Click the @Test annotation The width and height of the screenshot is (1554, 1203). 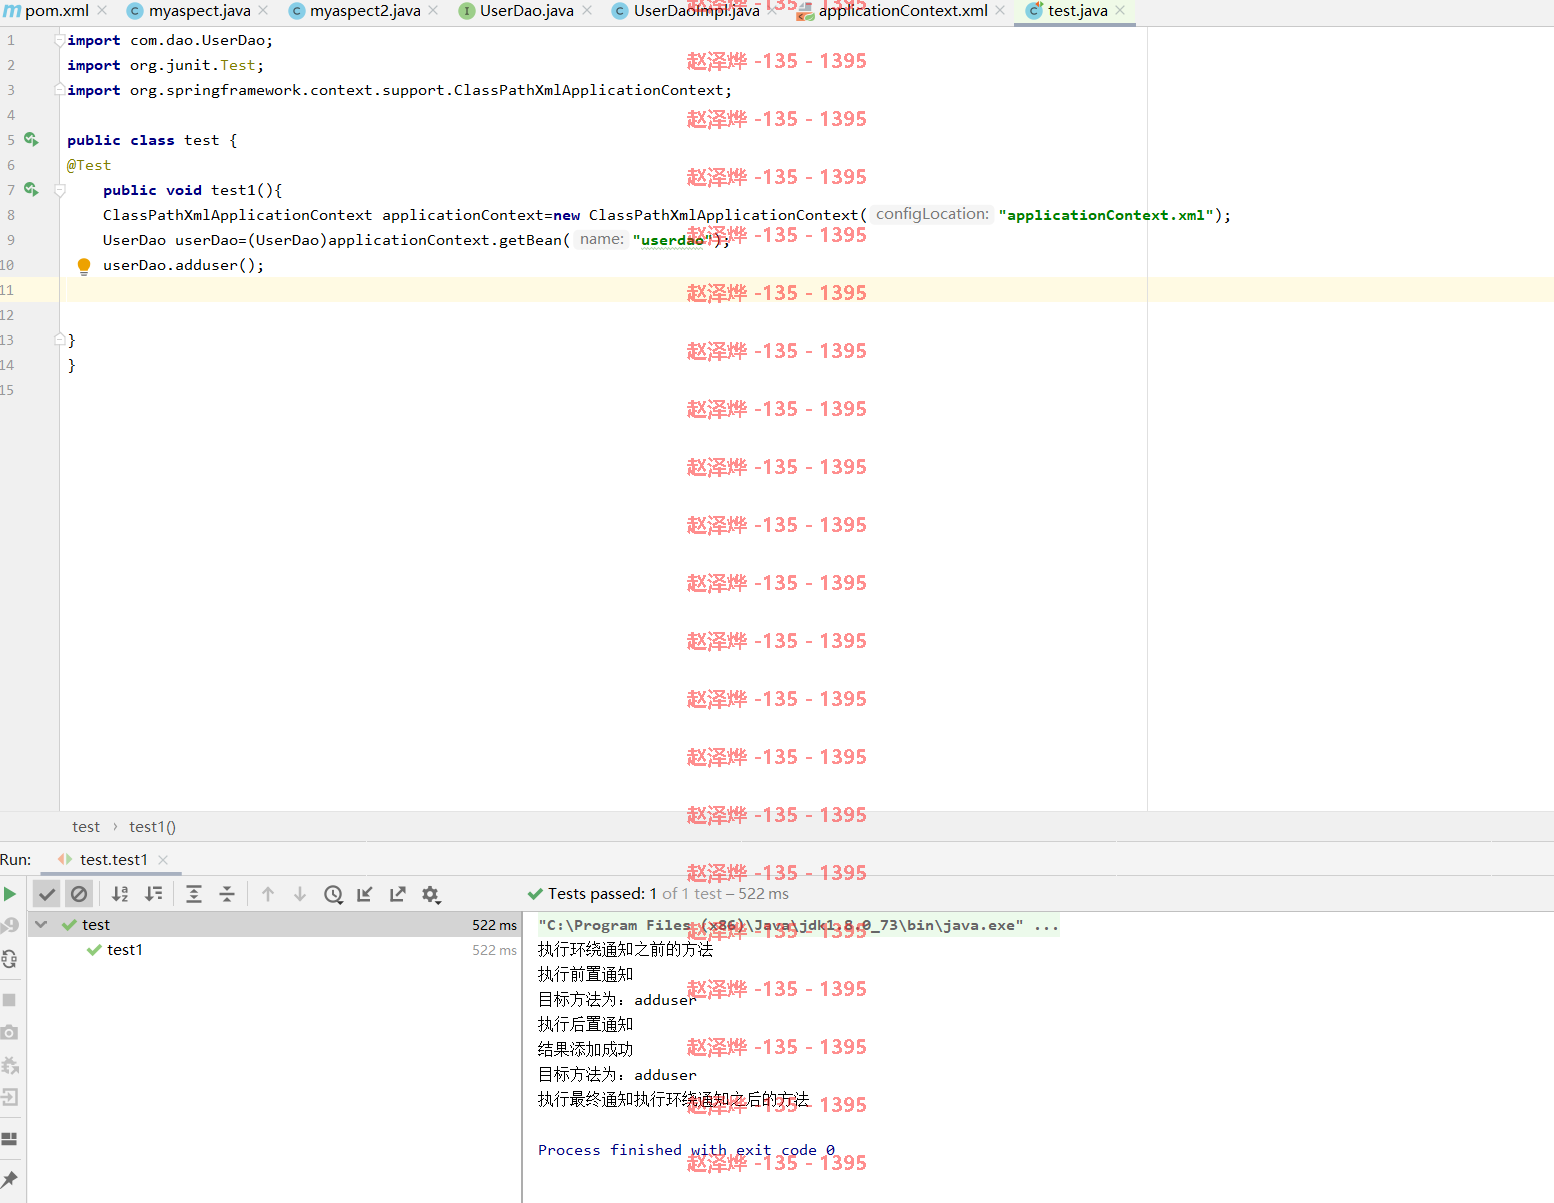coord(89,165)
